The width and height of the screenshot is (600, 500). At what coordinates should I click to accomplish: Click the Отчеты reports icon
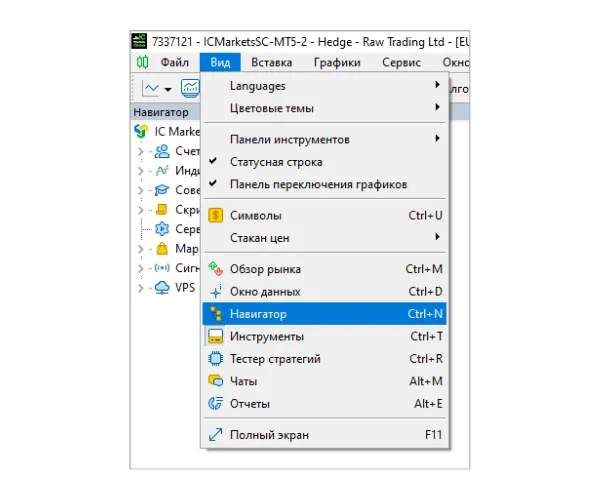(214, 404)
